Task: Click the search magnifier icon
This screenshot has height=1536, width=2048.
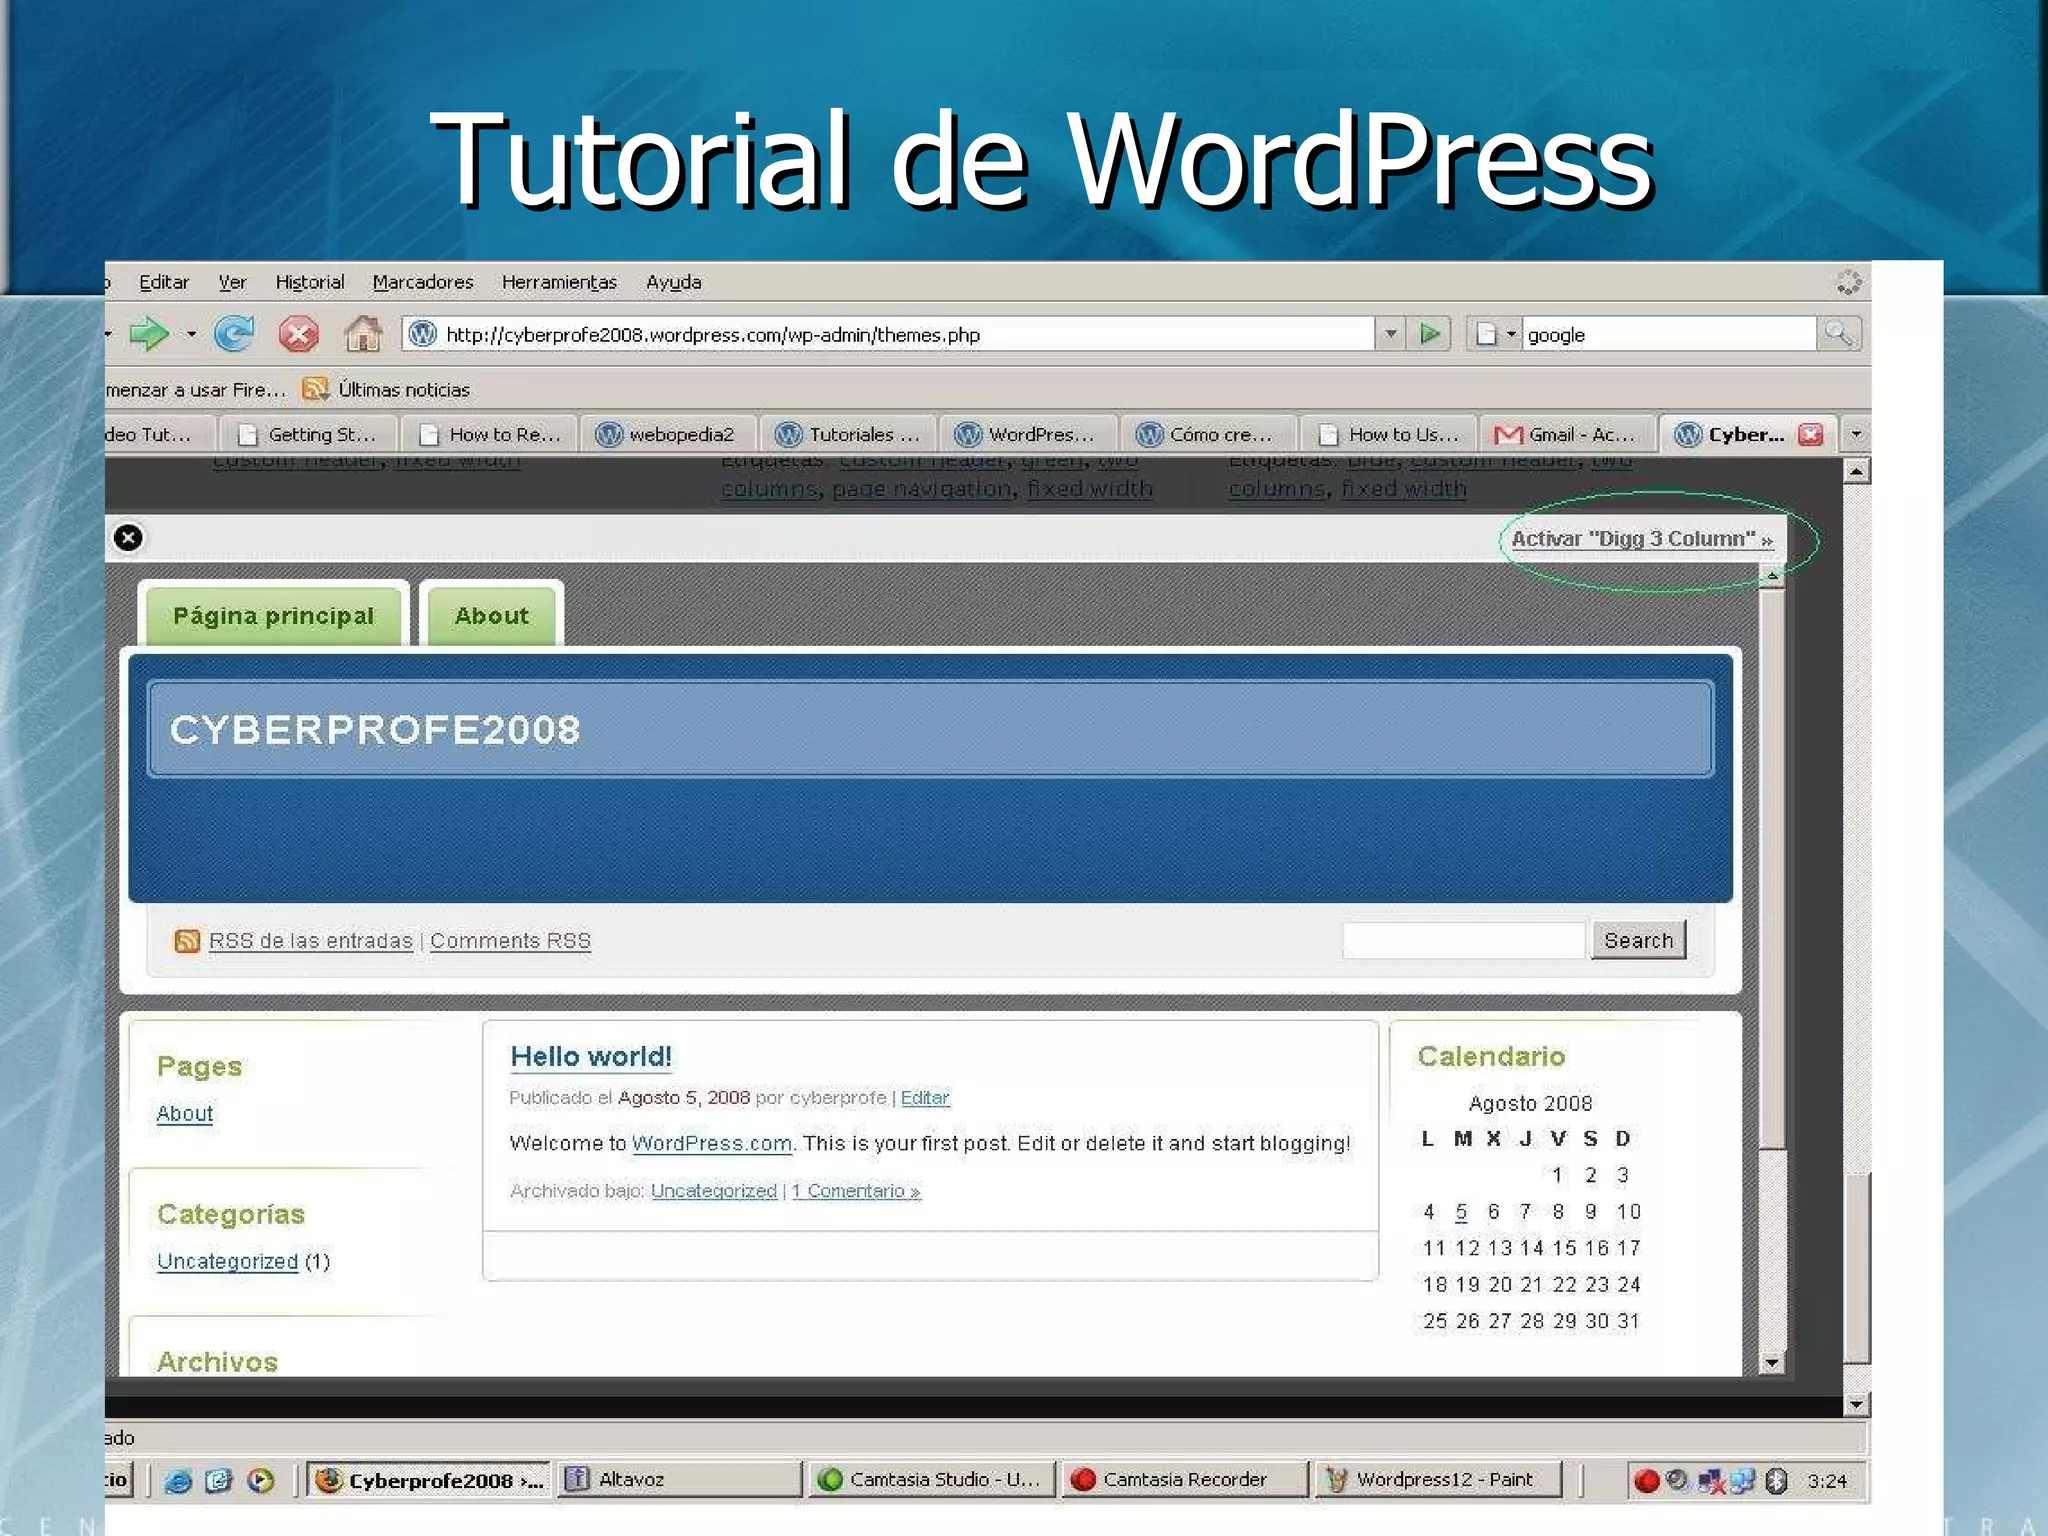Action: 1838,334
